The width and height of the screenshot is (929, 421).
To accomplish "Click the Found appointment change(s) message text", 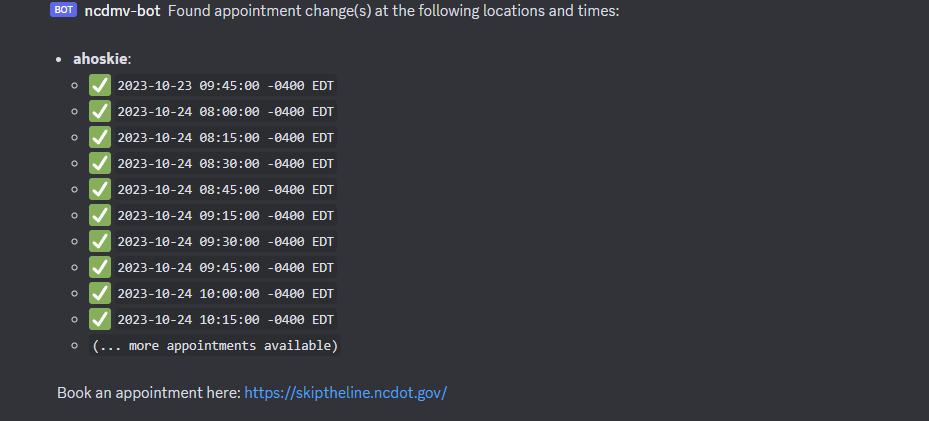I will click(x=393, y=11).
